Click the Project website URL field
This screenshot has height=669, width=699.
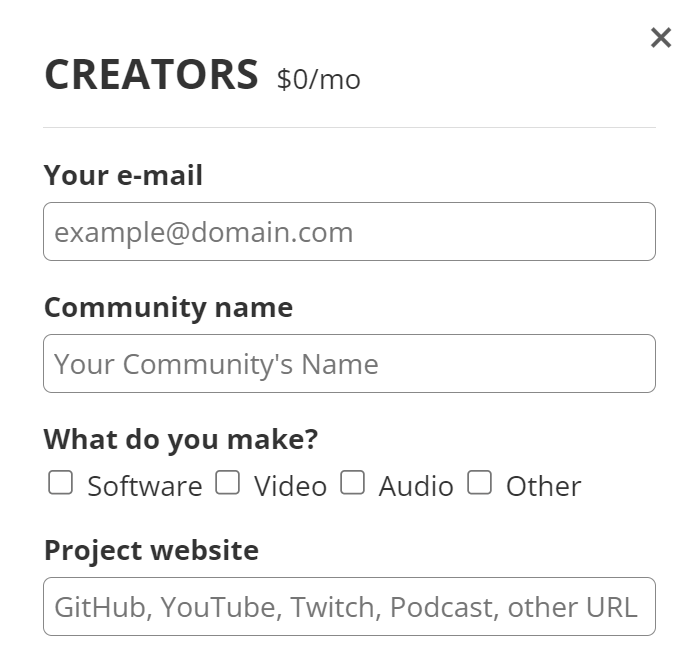pos(349,606)
